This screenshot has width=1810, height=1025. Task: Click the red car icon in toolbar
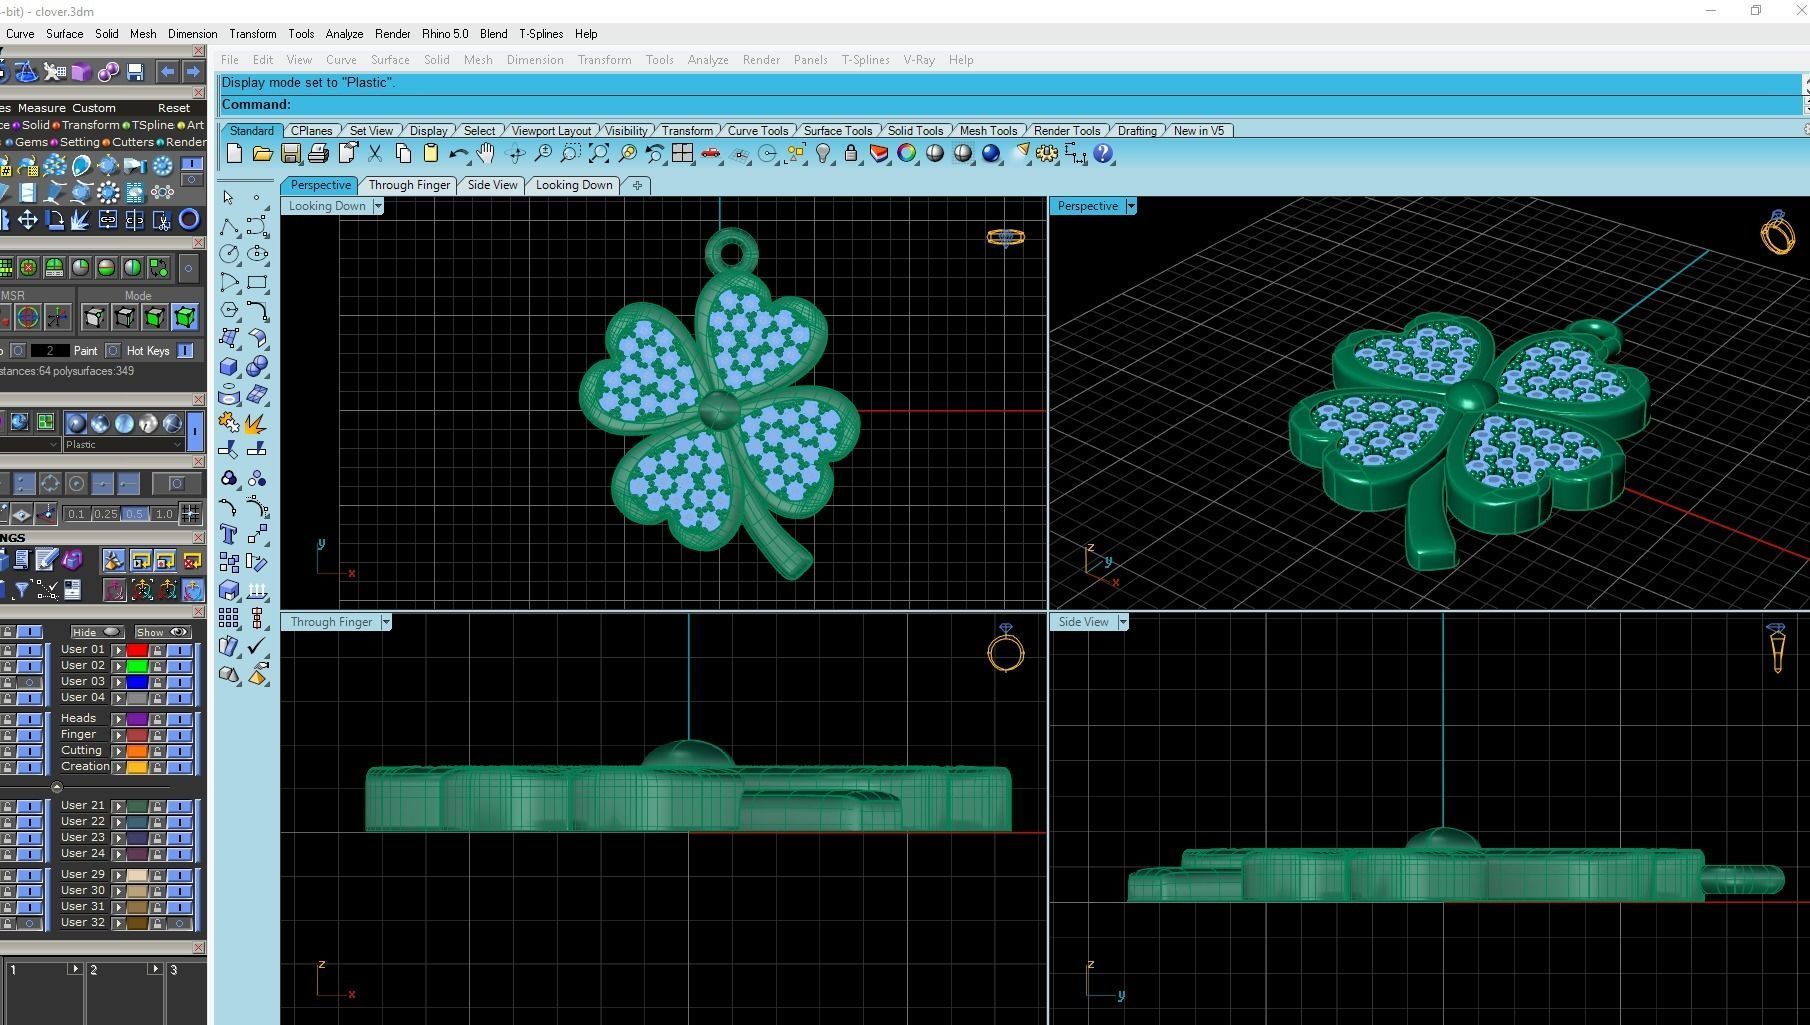[x=710, y=154]
